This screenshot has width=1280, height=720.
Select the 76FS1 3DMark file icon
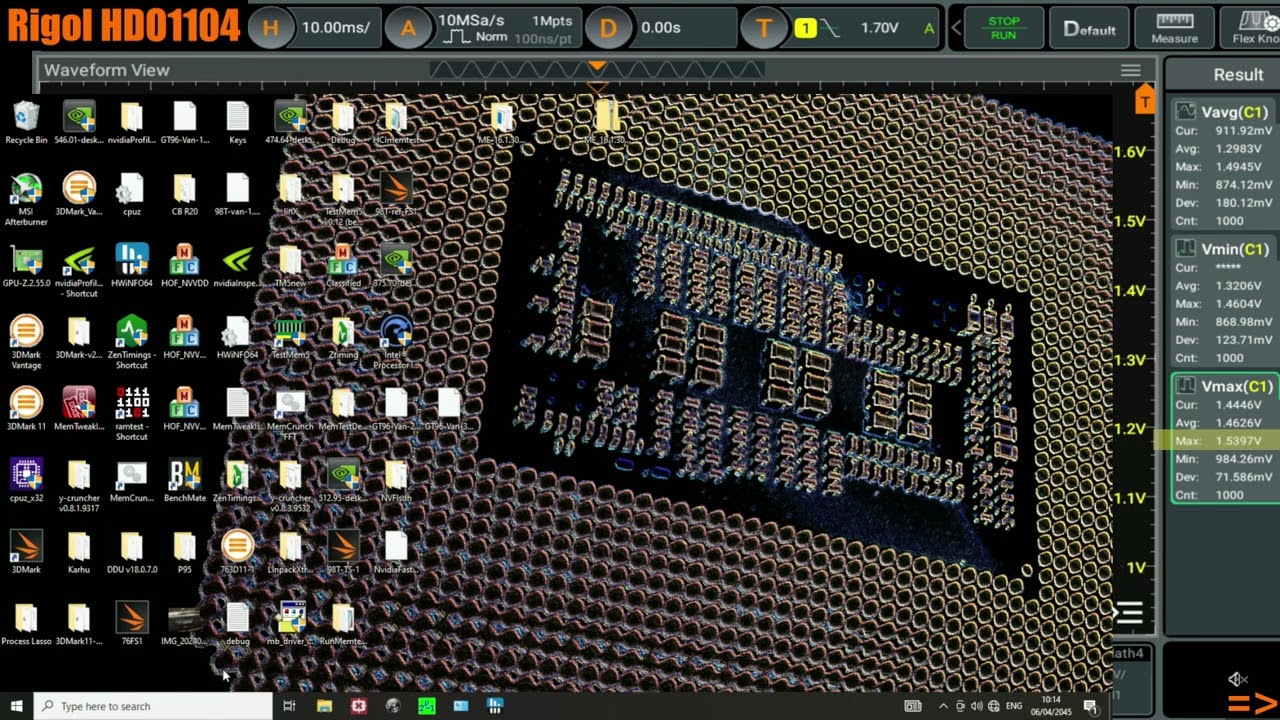(132, 624)
